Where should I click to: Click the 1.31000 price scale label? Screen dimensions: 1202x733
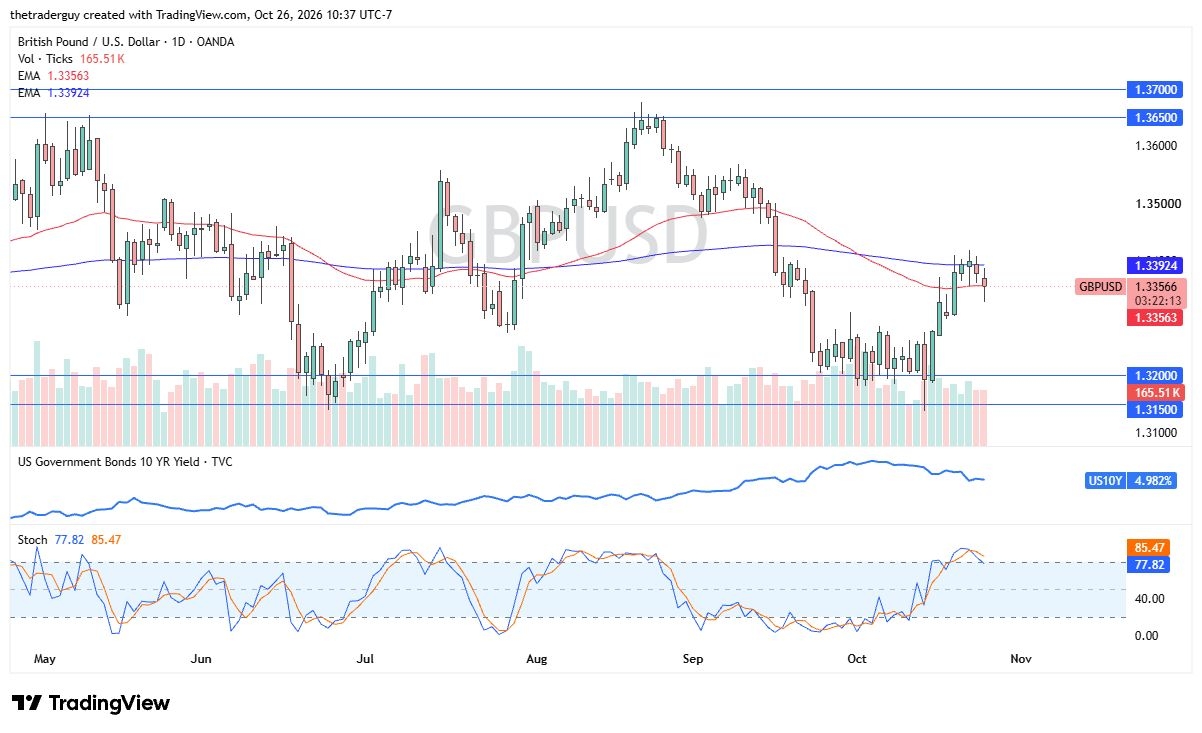click(x=1156, y=433)
